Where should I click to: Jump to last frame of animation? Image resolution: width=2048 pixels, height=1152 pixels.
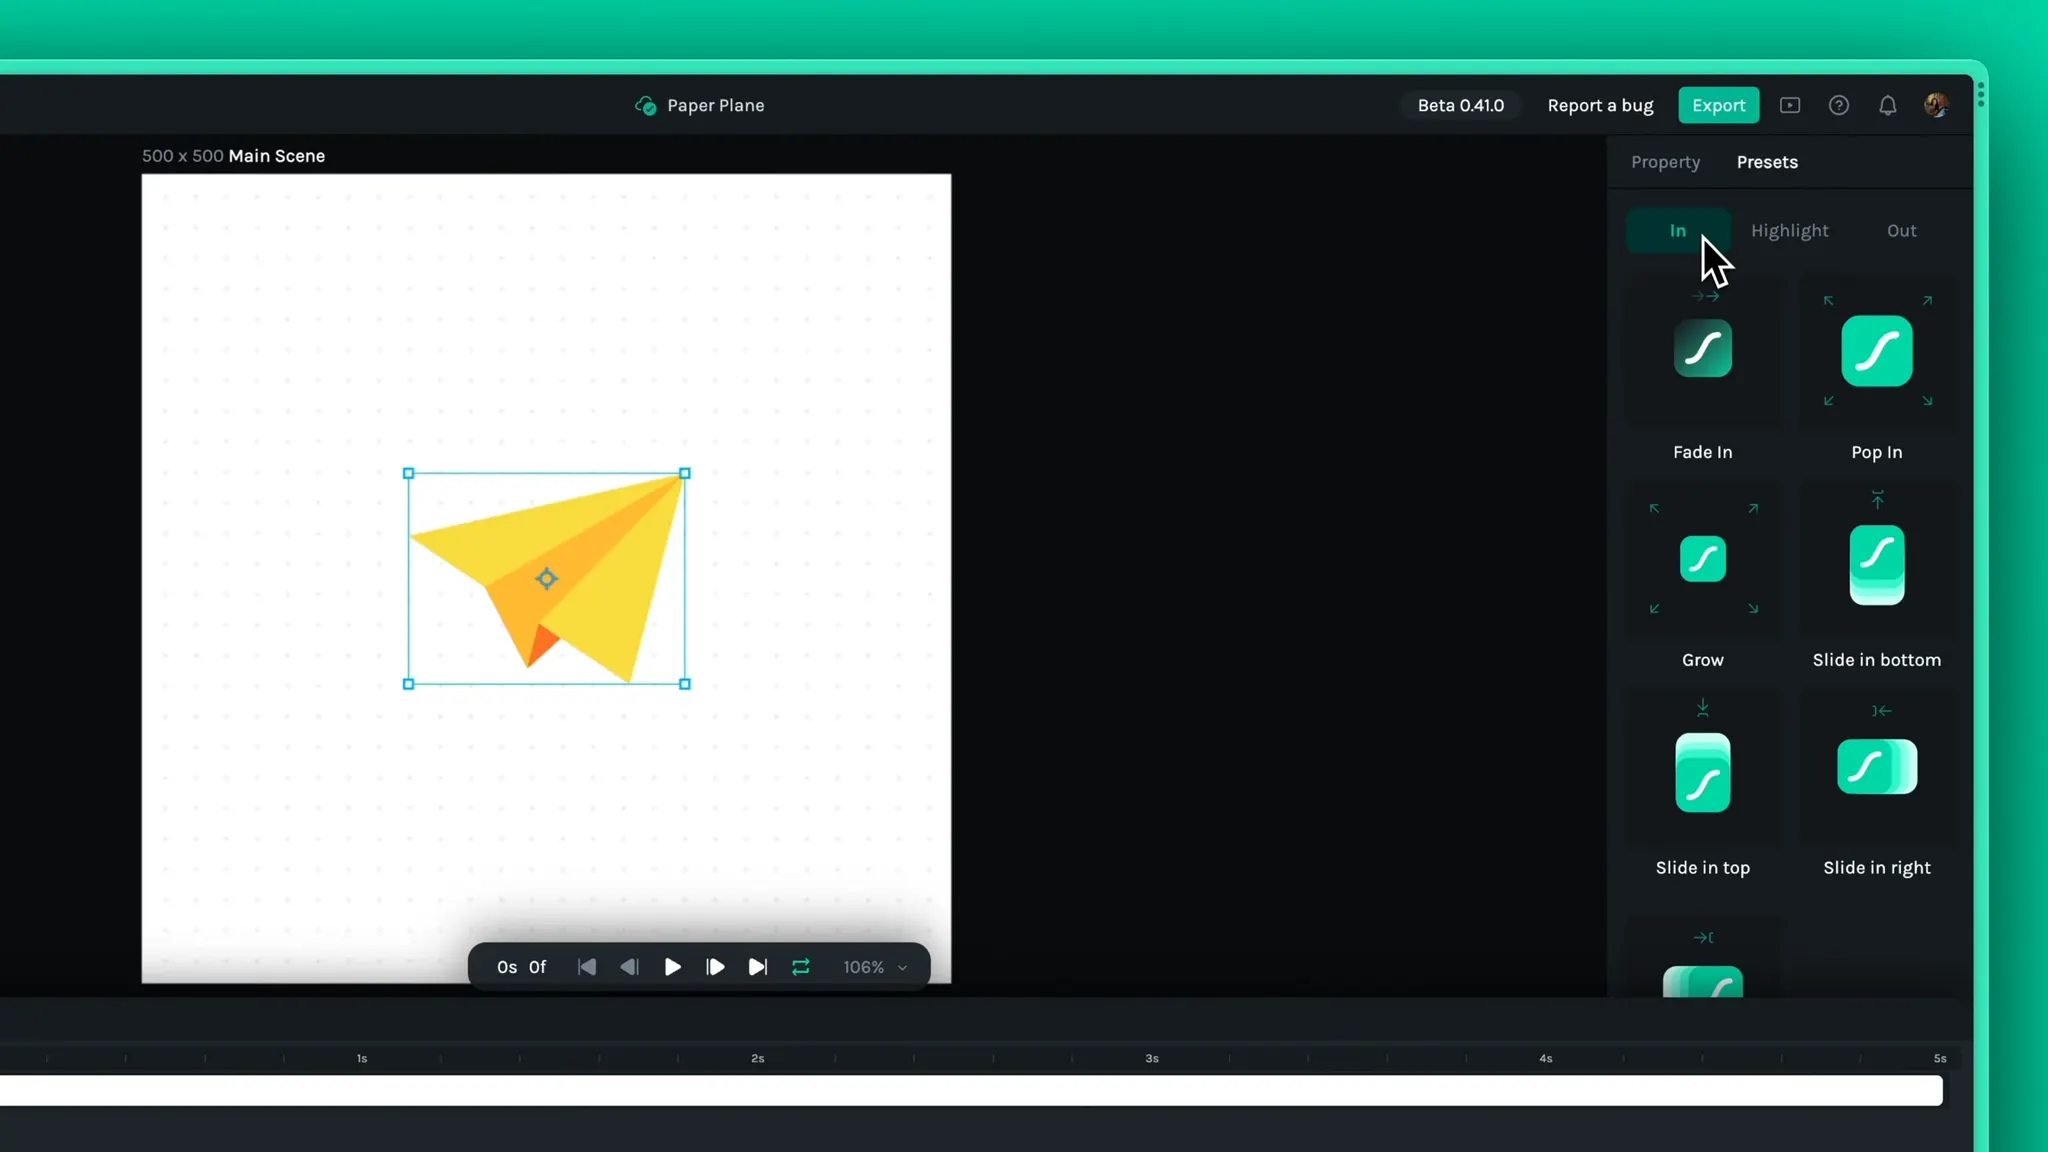[x=758, y=967]
